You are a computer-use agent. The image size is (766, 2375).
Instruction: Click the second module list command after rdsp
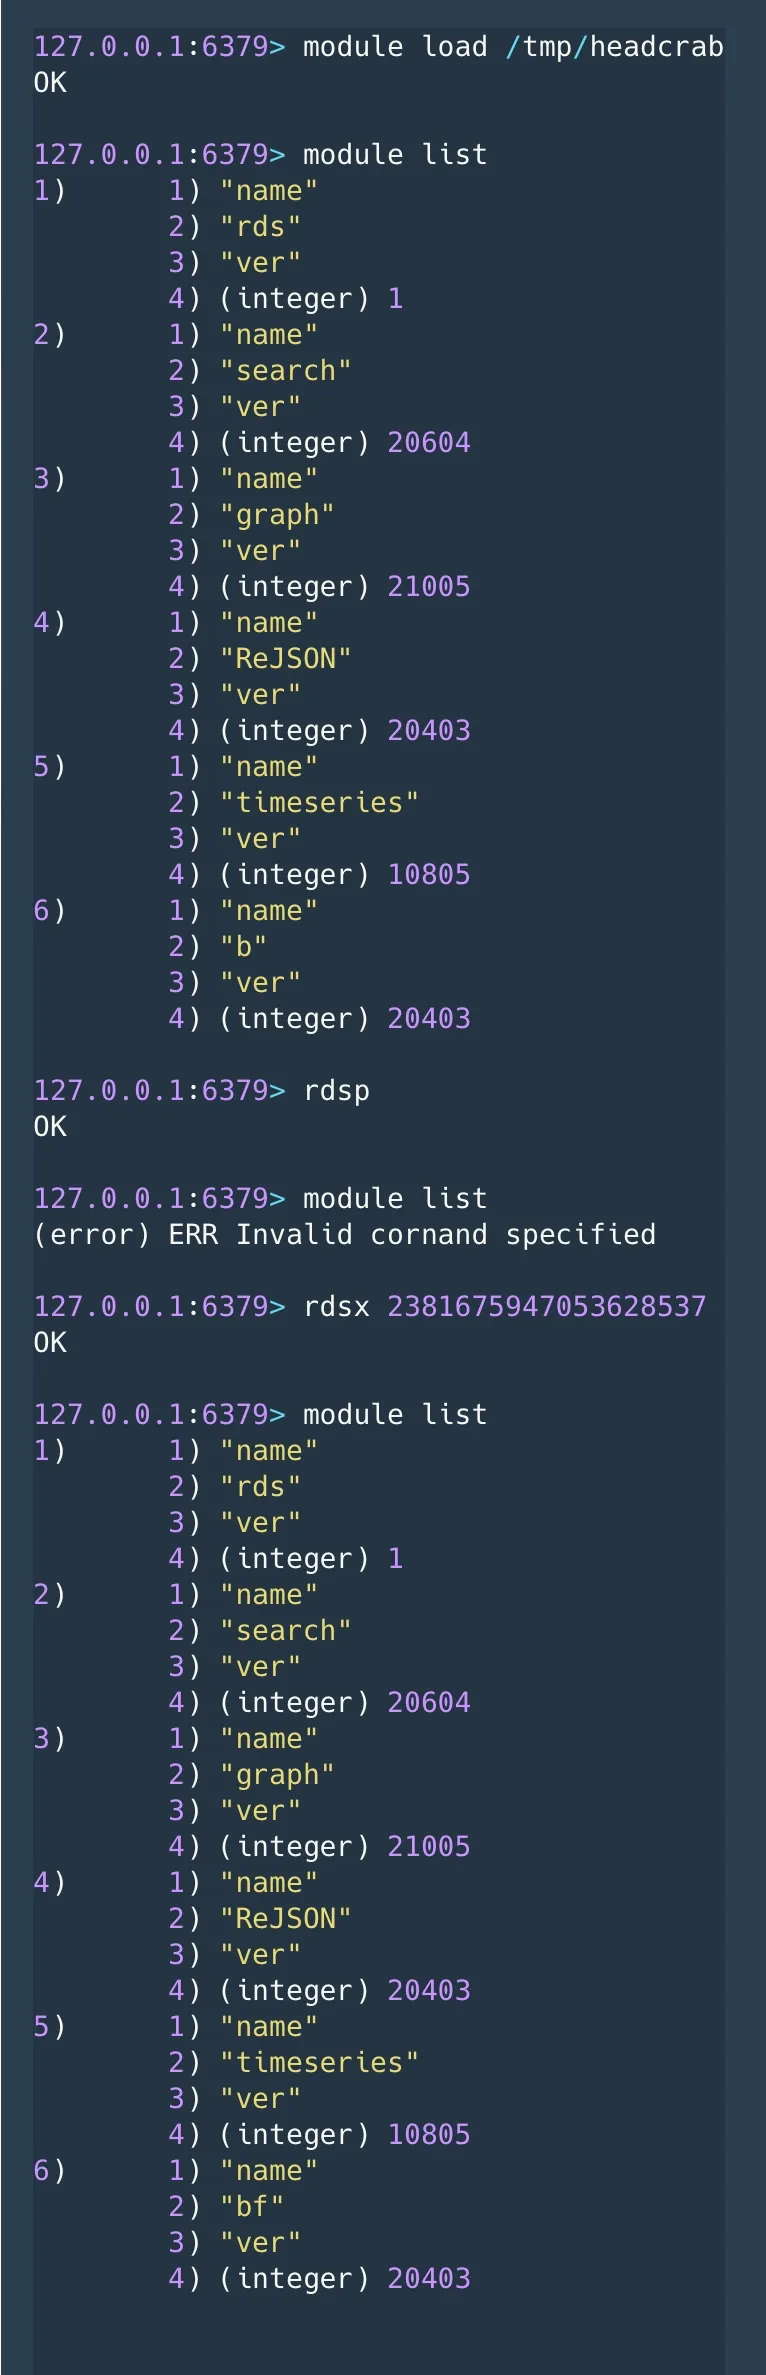(395, 1198)
